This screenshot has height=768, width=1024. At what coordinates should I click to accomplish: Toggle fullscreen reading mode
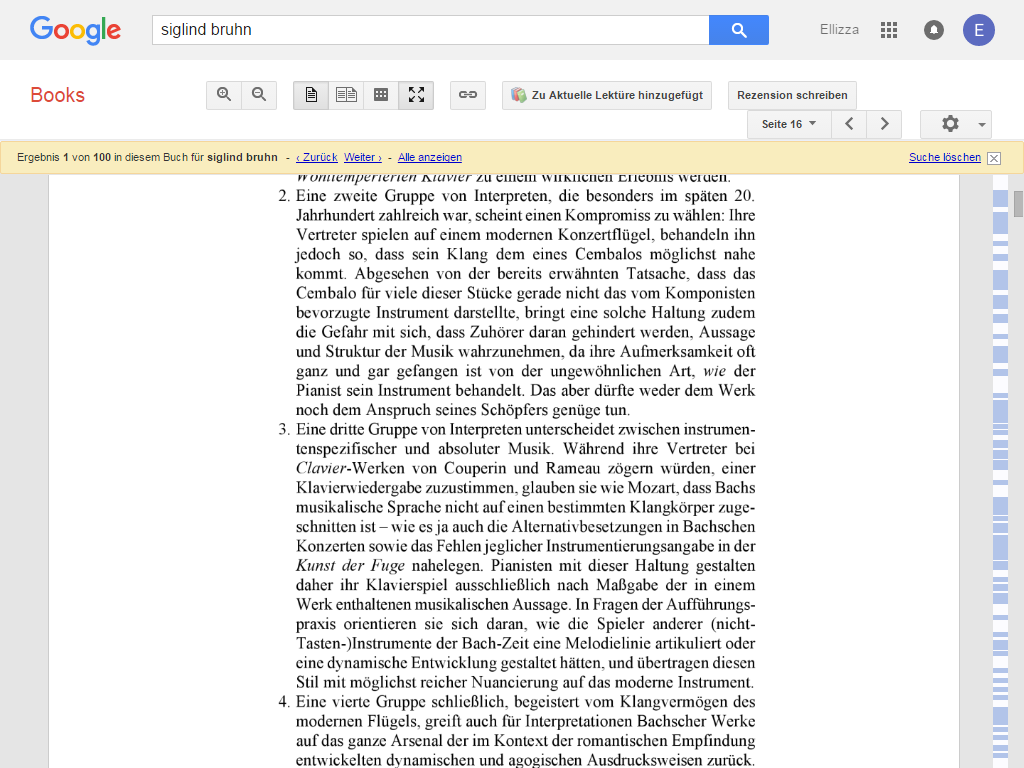(x=417, y=95)
